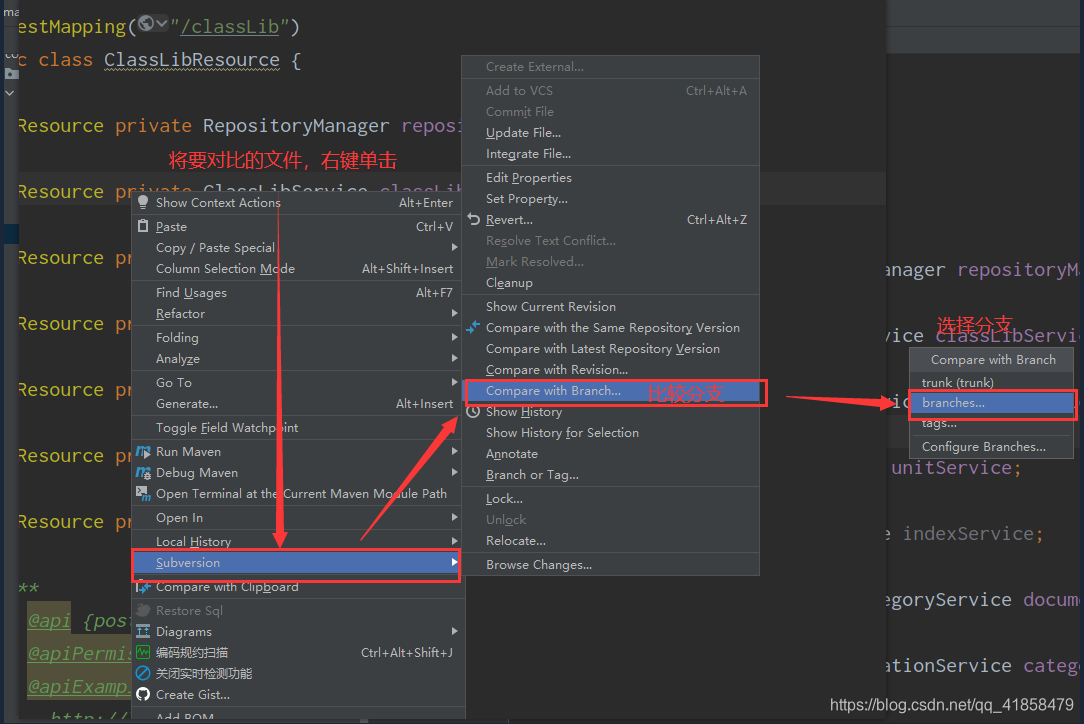Click the /classLib mapping link in the code
Viewport: 1084px width, 724px height.
point(230,27)
